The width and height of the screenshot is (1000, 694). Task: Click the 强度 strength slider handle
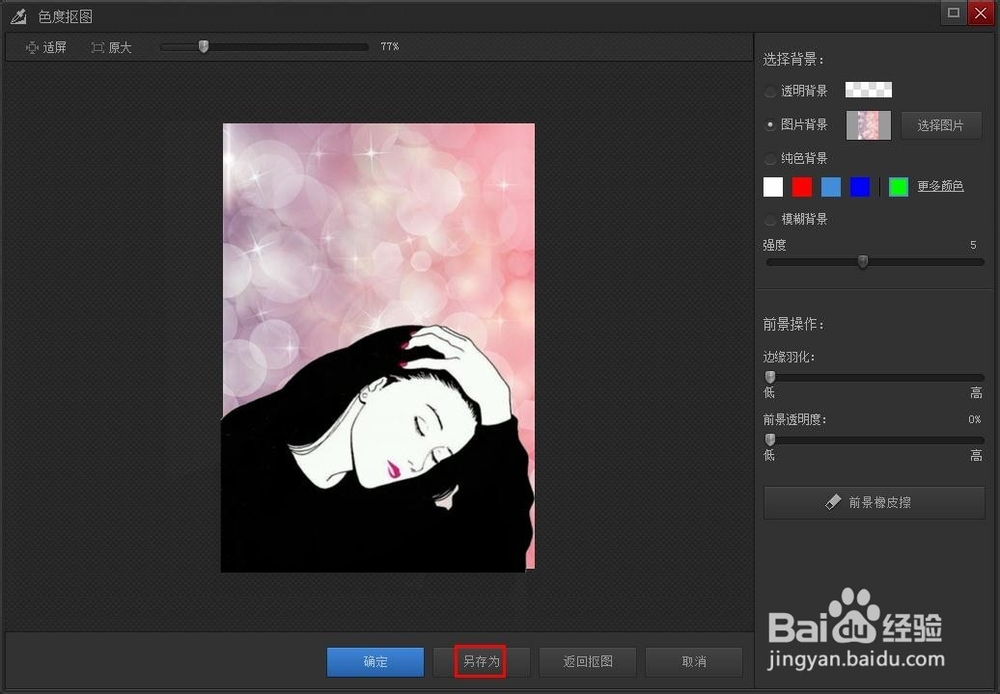point(863,262)
